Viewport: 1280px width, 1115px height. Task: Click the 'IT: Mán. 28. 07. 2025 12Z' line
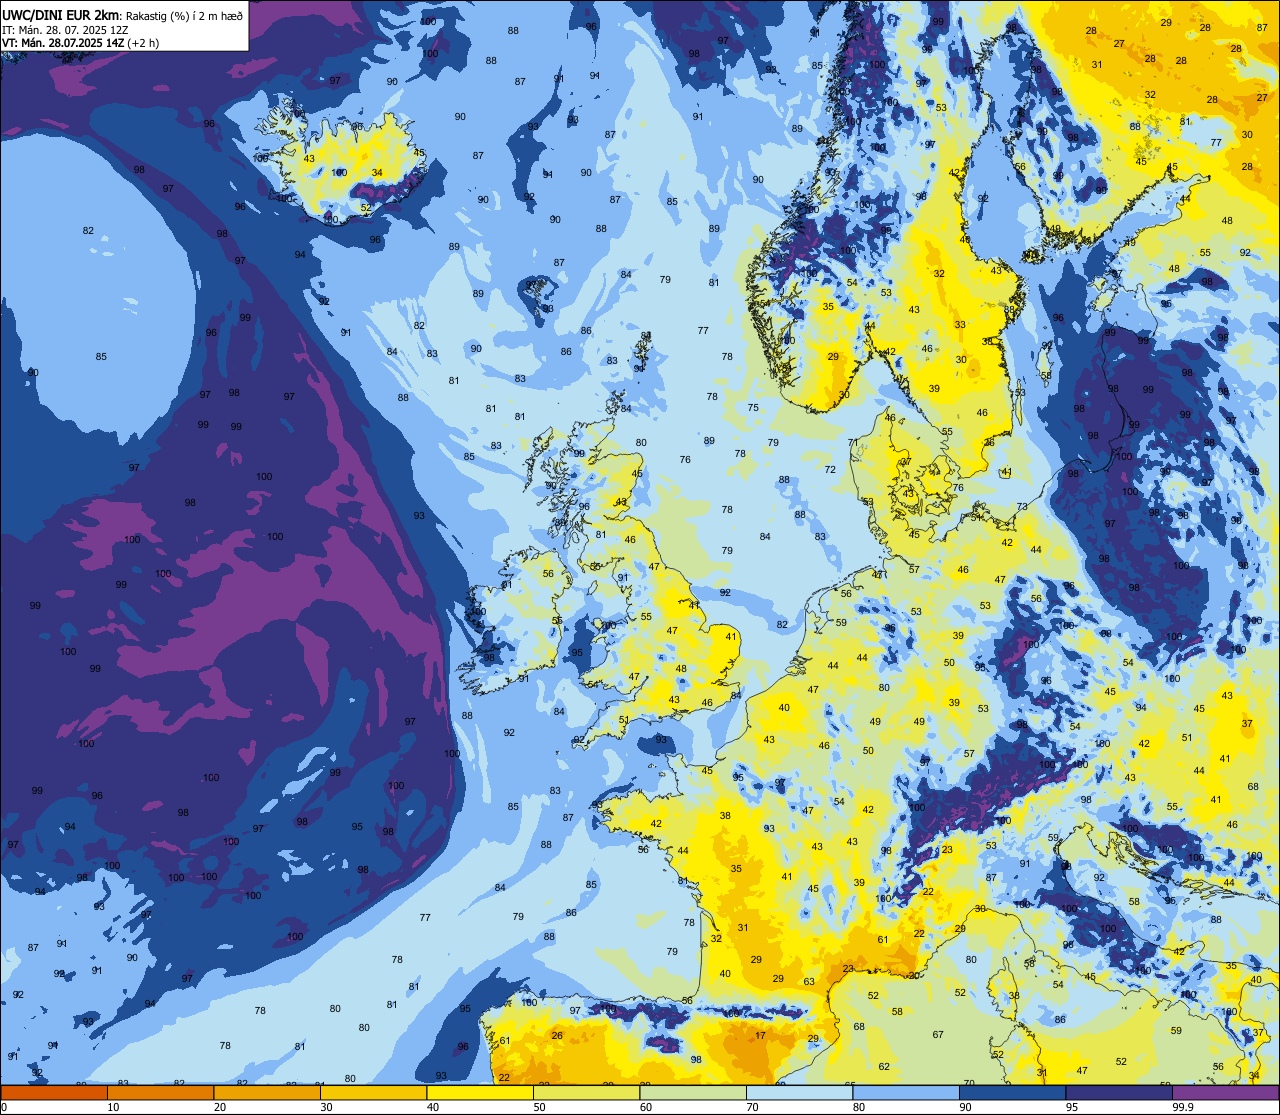pyautogui.click(x=64, y=29)
